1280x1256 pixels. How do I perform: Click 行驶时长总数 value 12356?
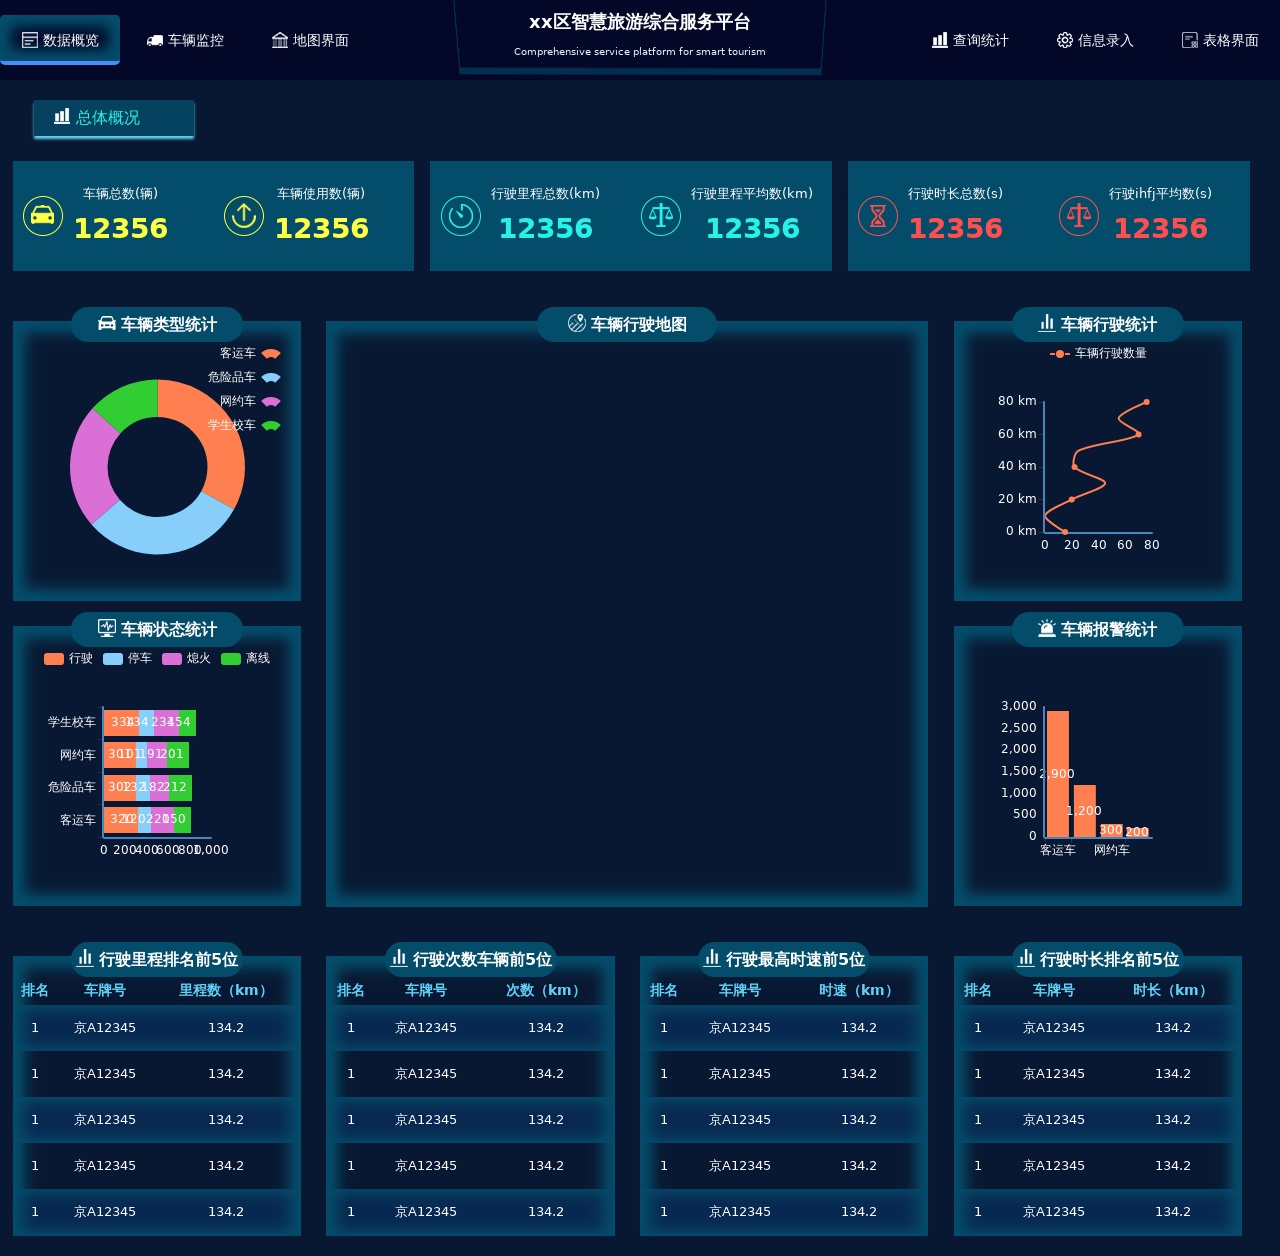956,228
